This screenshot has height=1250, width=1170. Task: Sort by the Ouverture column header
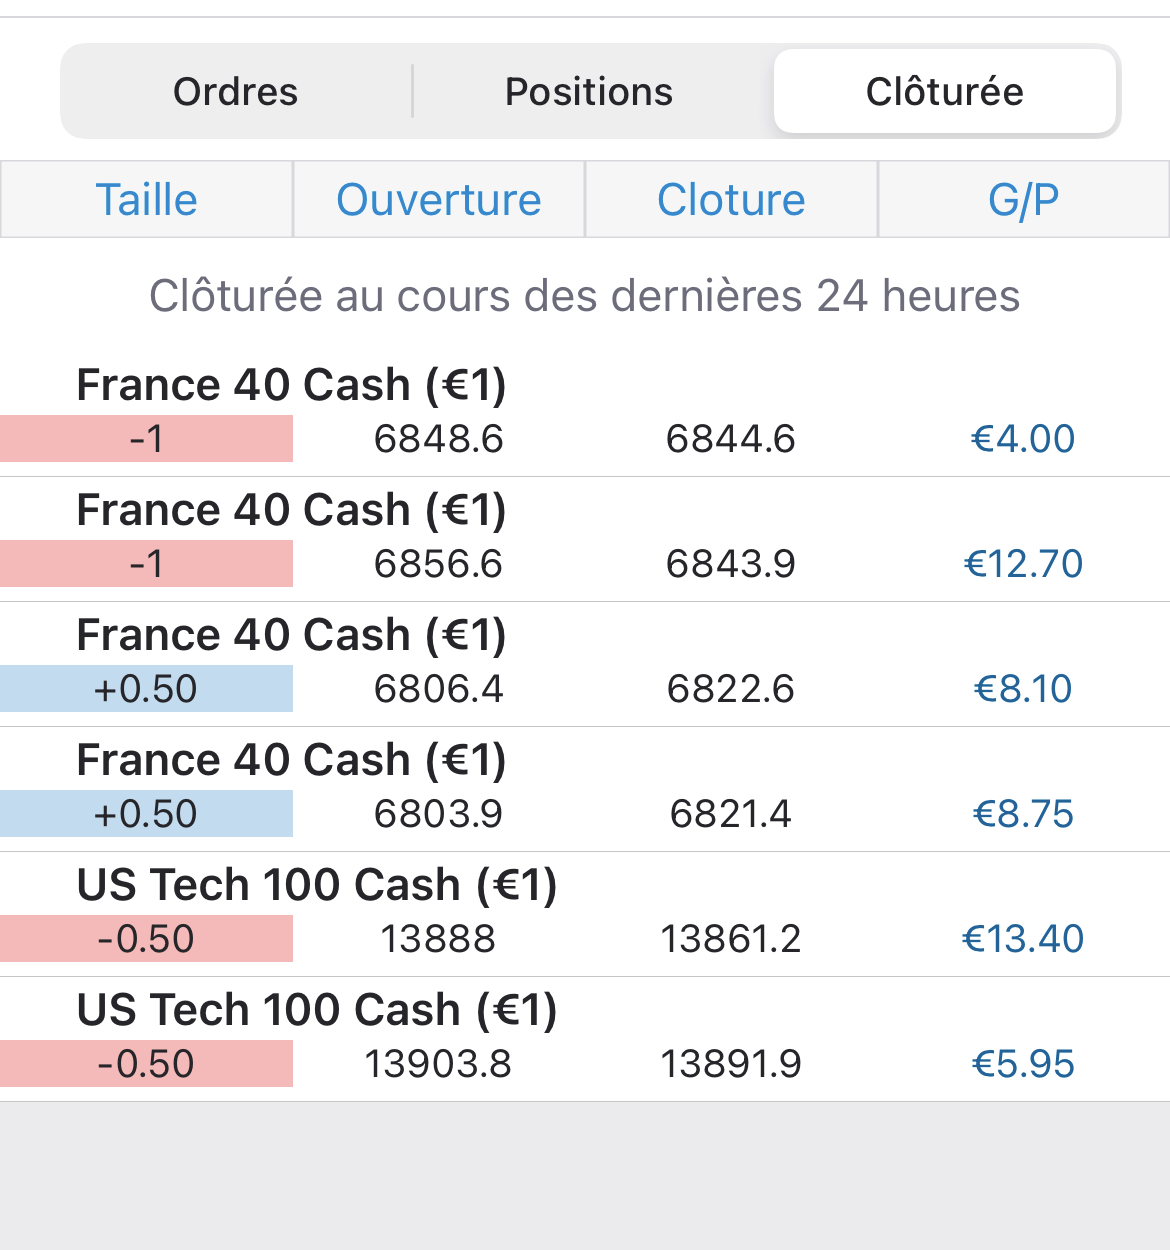coord(439,200)
